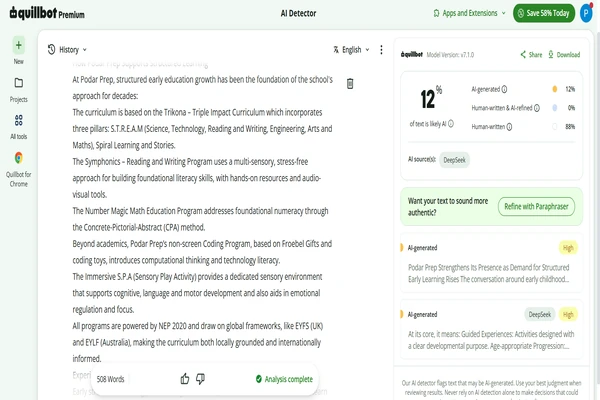Download the AI detection report
Screen dimensions: 600x400
[564, 55]
